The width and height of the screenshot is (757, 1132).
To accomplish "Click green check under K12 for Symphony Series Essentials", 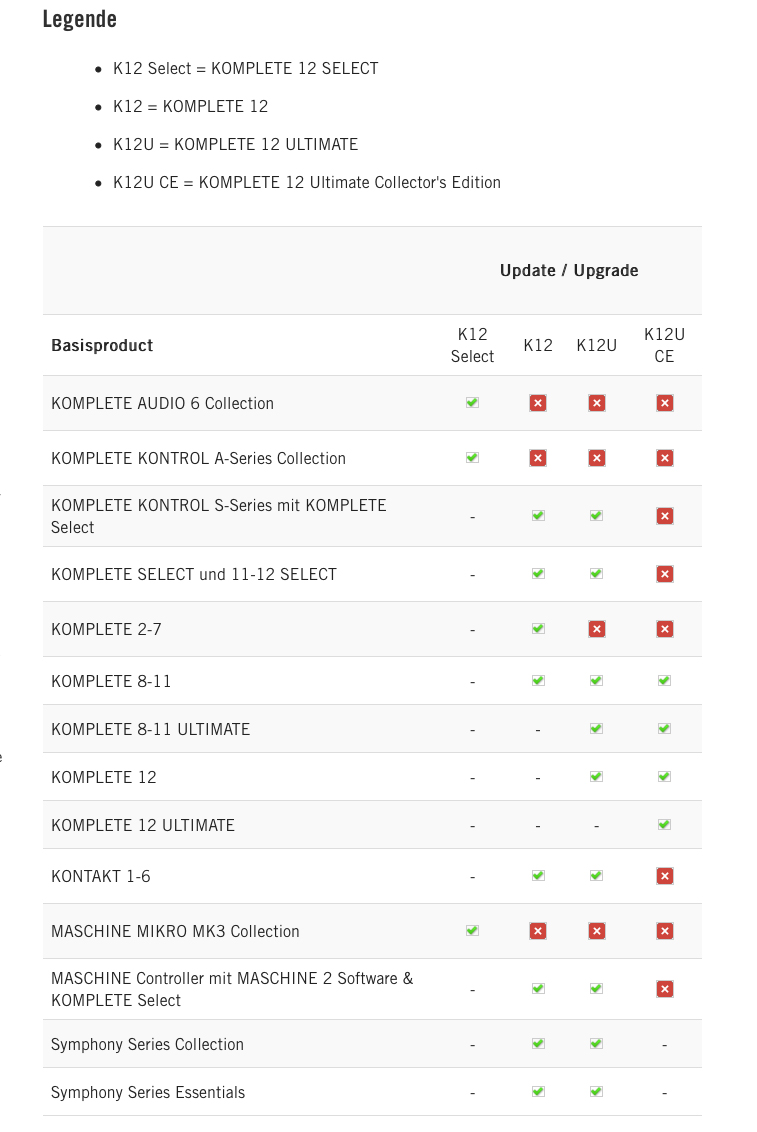I will click(x=538, y=1092).
